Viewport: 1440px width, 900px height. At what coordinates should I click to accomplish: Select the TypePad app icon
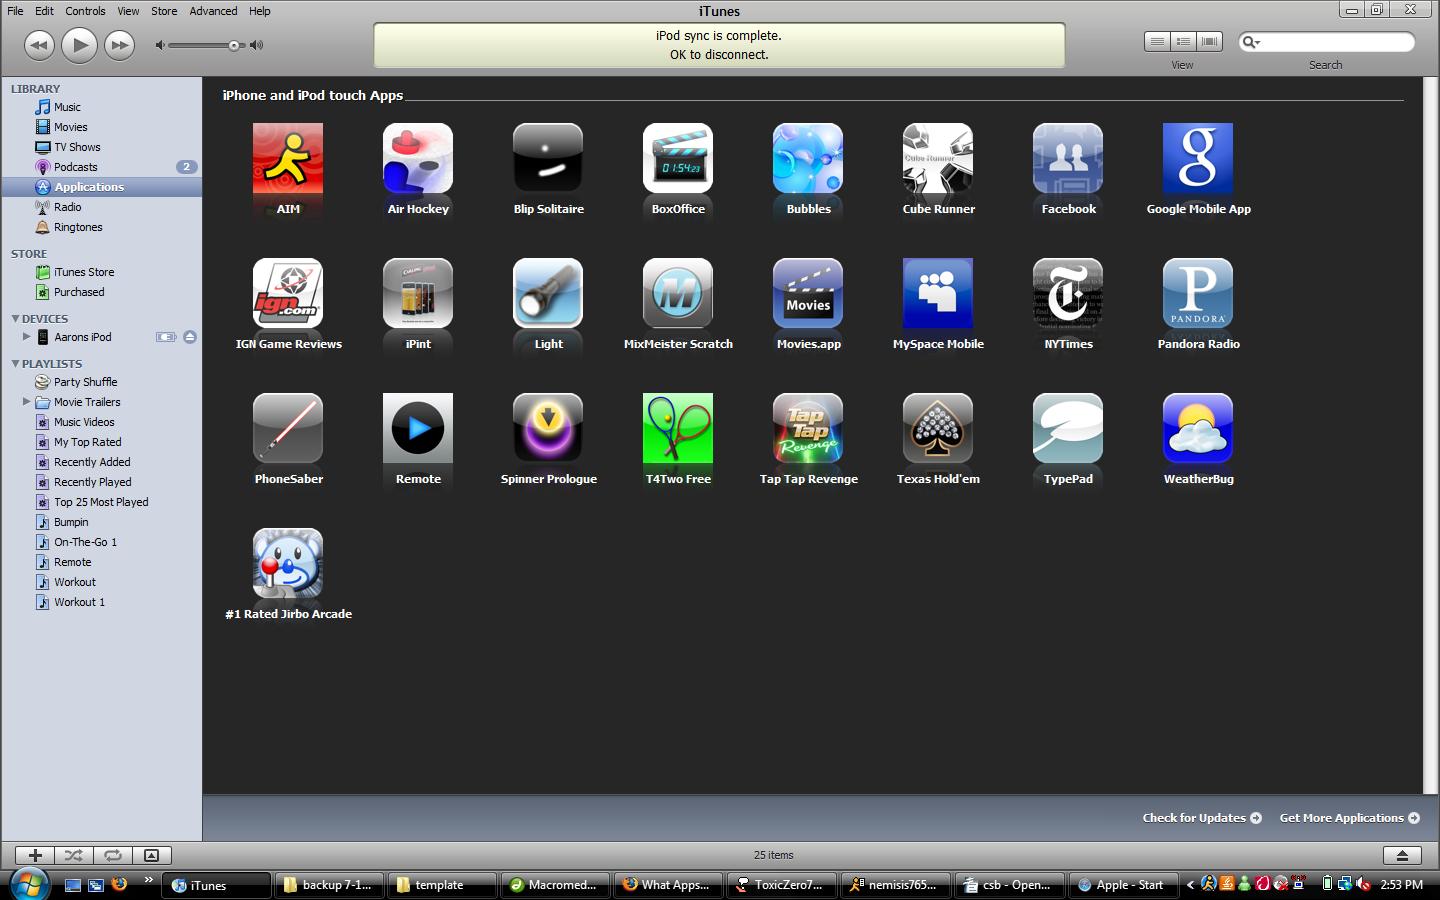click(1068, 428)
